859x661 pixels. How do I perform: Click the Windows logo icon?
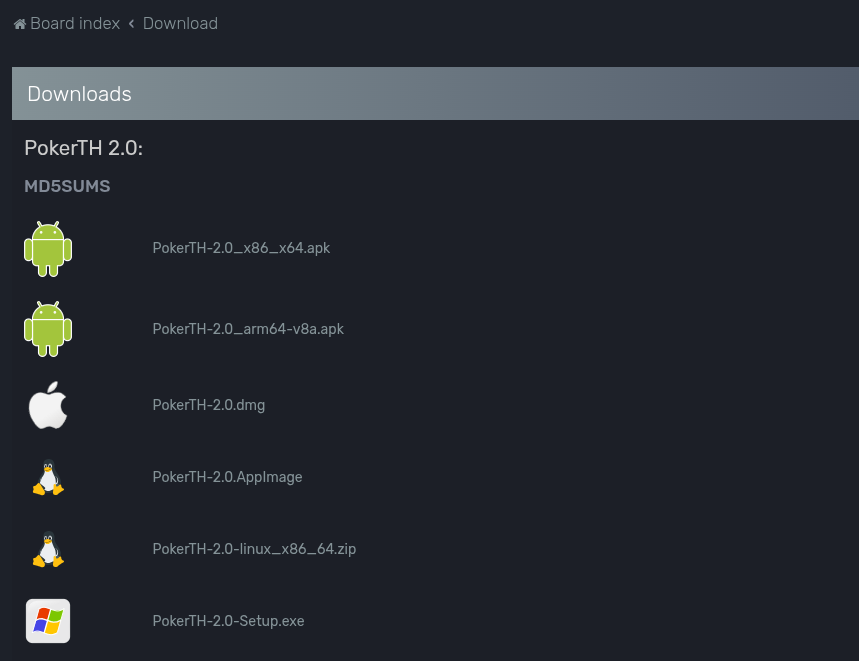48,621
